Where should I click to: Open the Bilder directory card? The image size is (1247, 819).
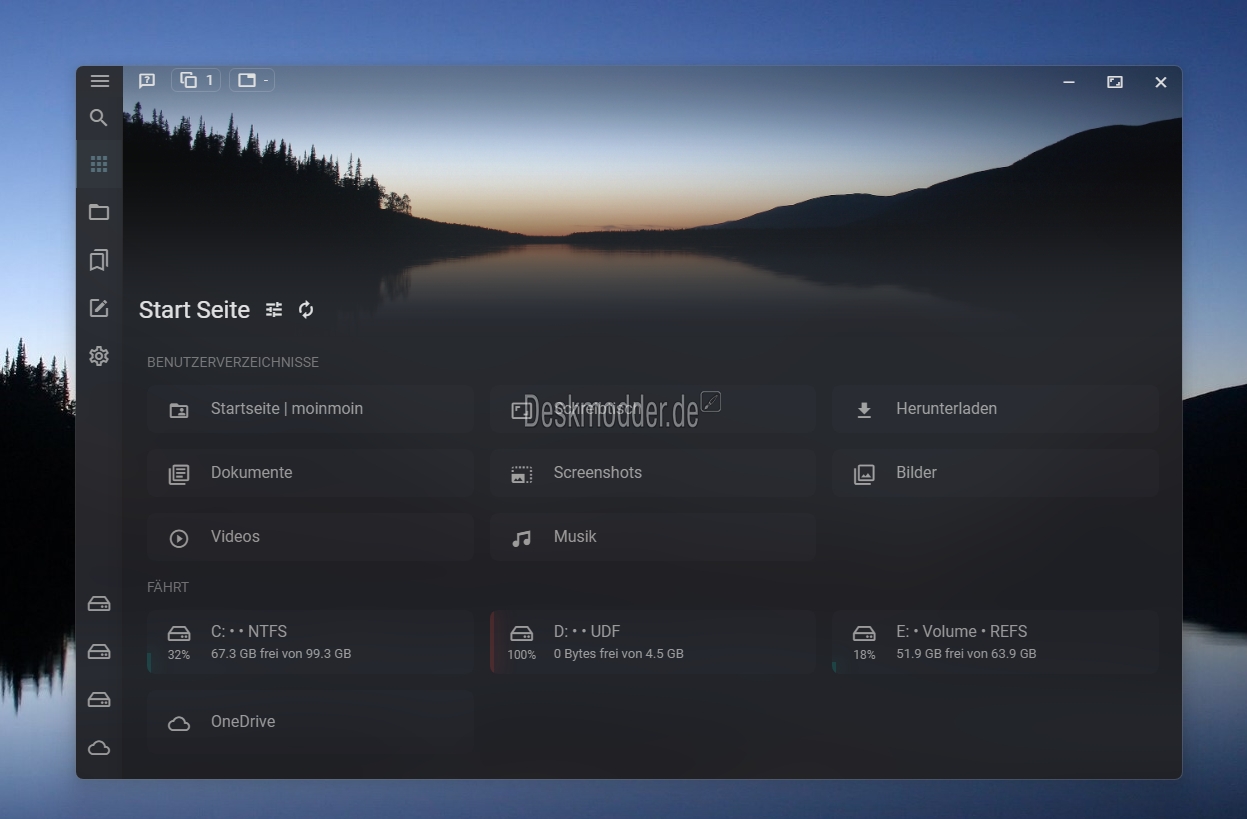[x=995, y=473]
